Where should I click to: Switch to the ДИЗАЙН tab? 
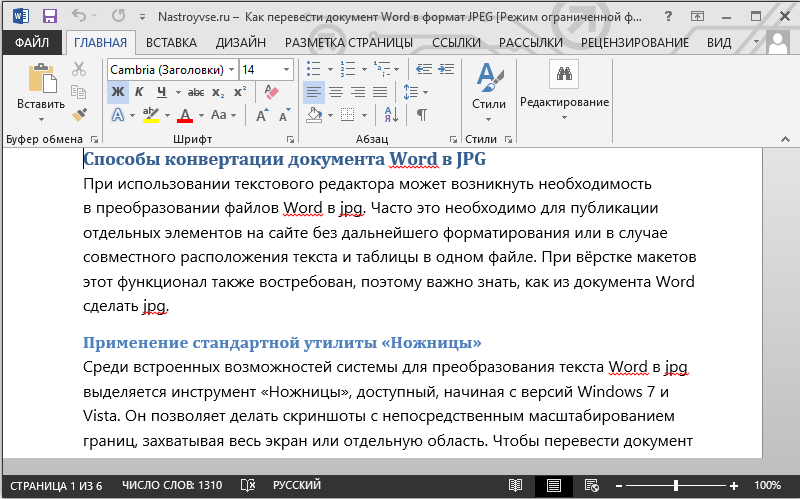tap(241, 43)
